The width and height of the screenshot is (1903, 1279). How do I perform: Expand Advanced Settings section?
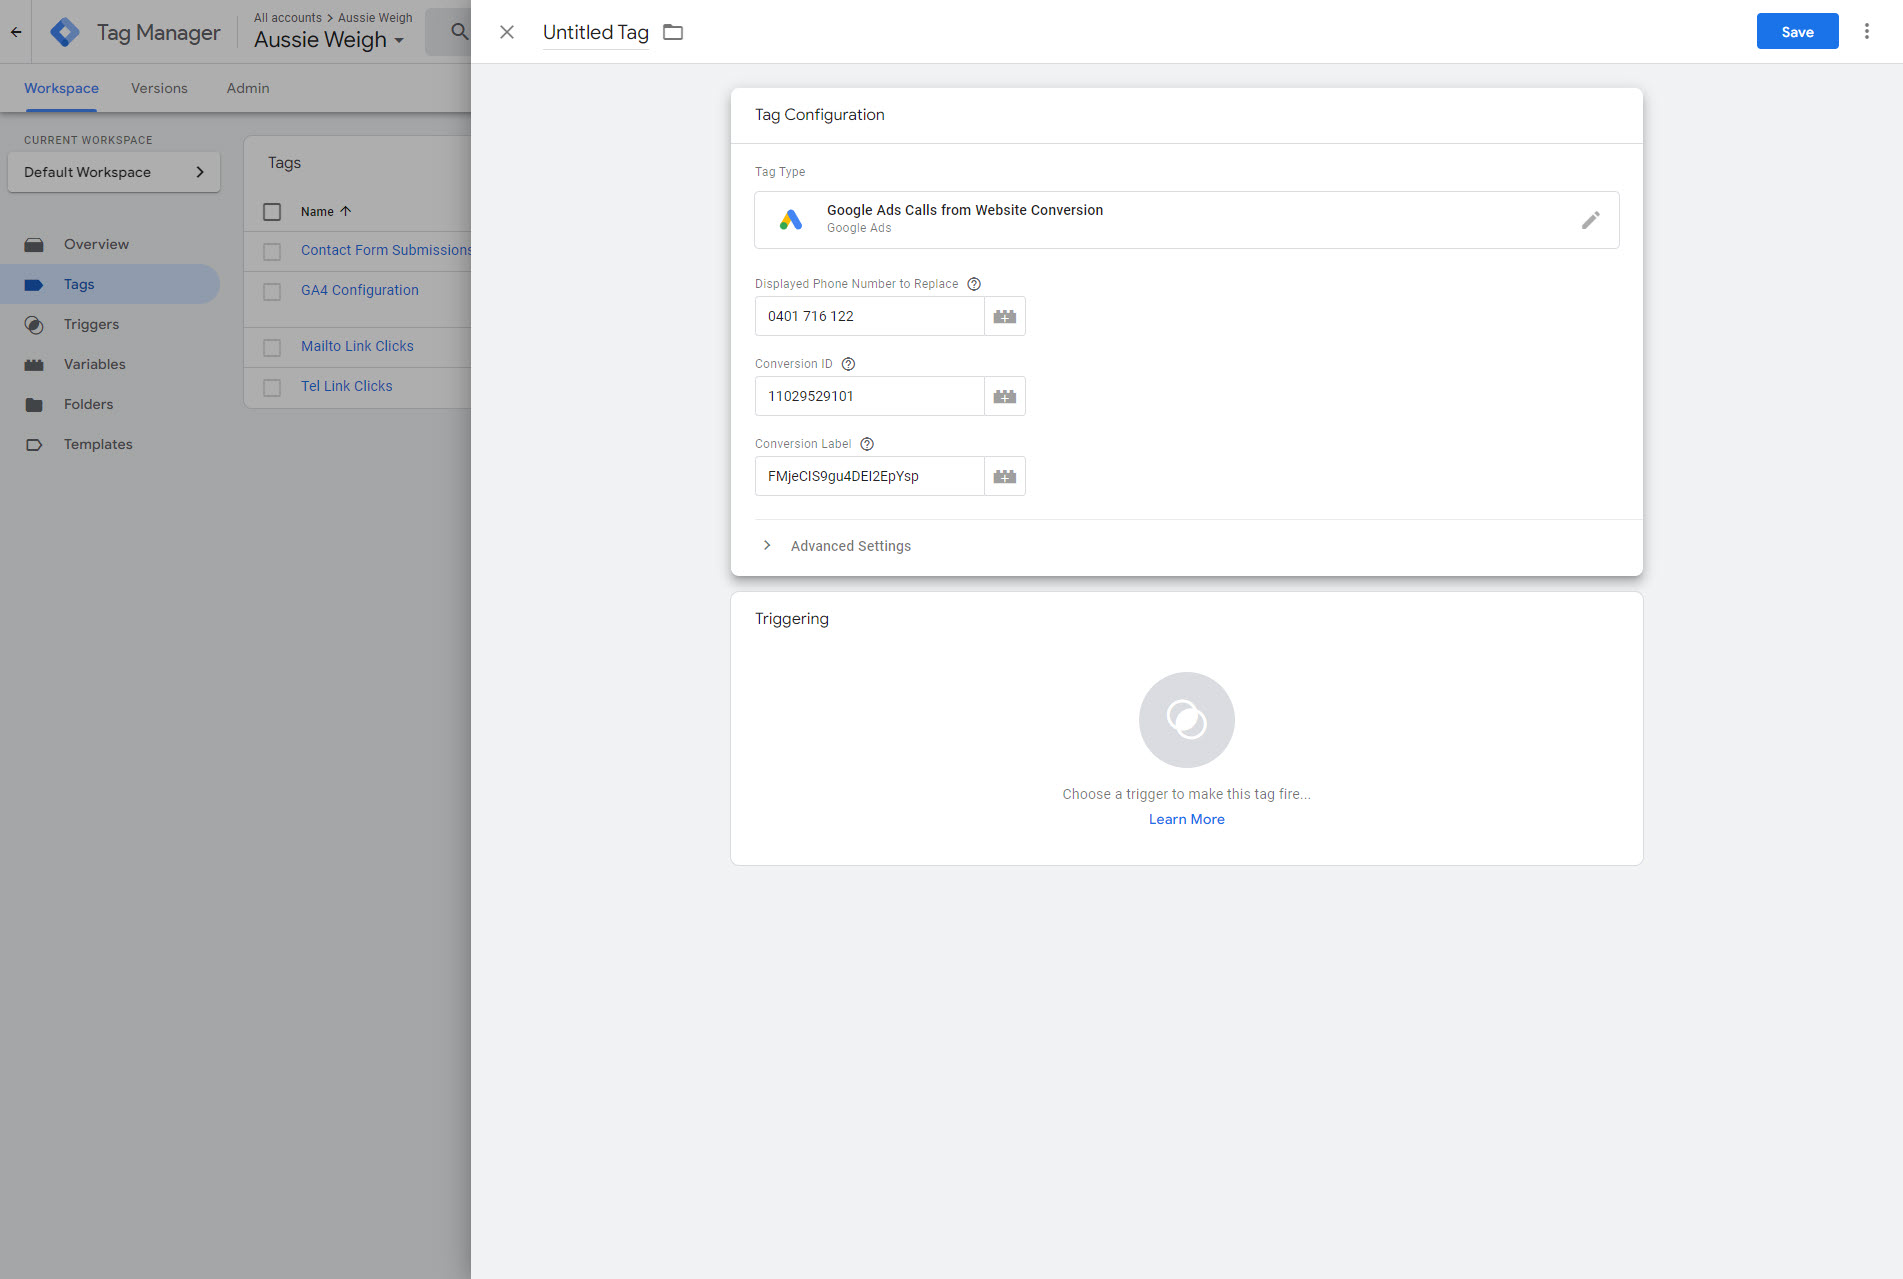[x=767, y=546]
